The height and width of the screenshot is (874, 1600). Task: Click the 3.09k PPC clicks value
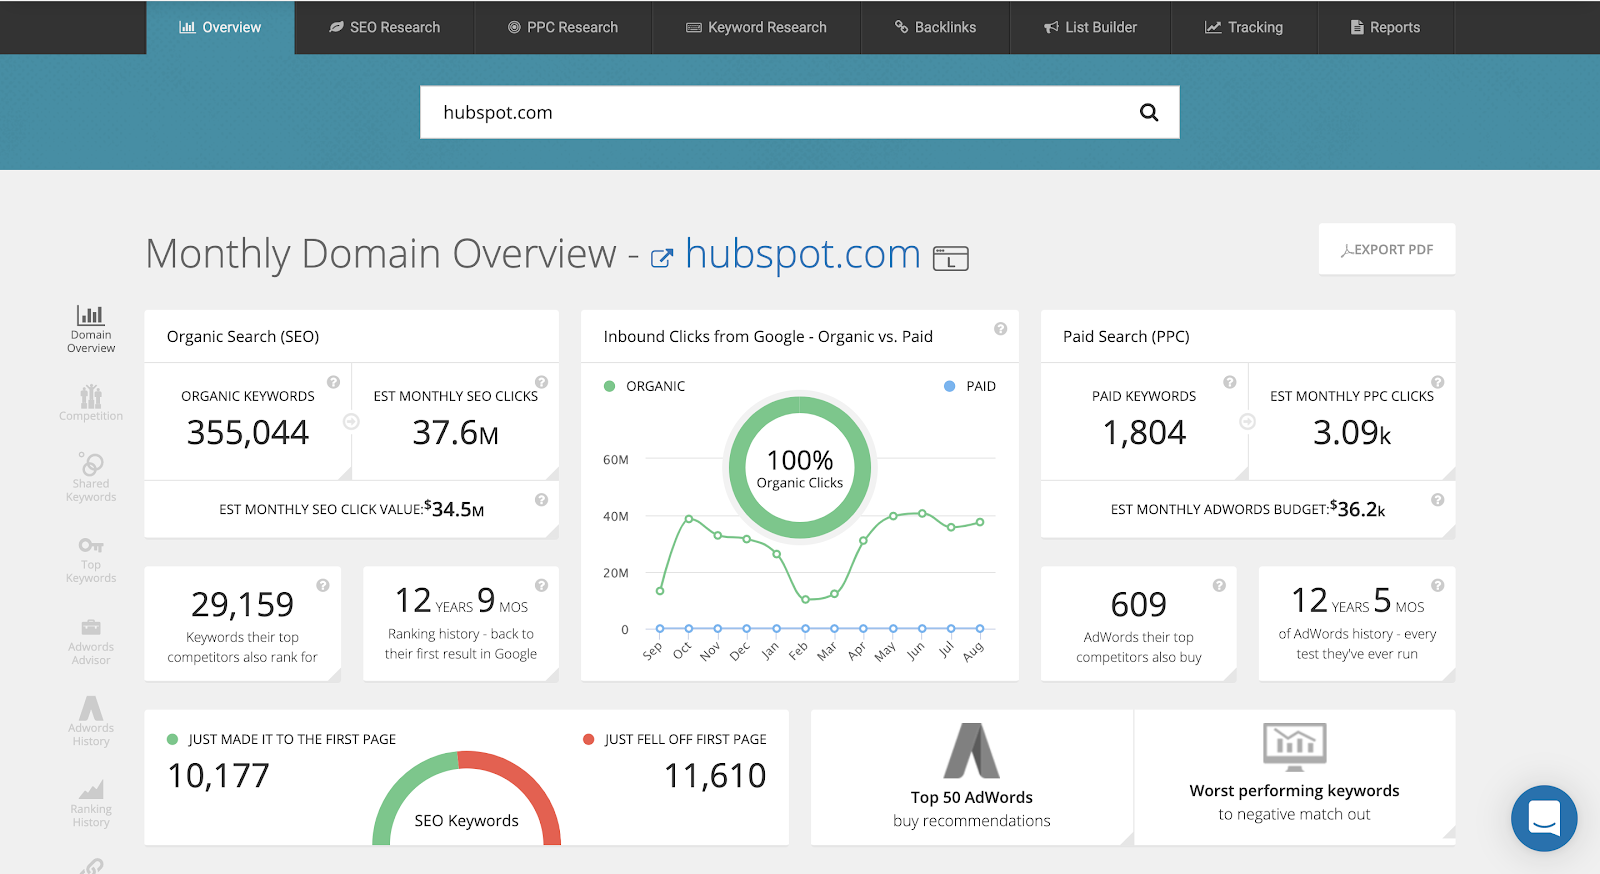point(1352,433)
